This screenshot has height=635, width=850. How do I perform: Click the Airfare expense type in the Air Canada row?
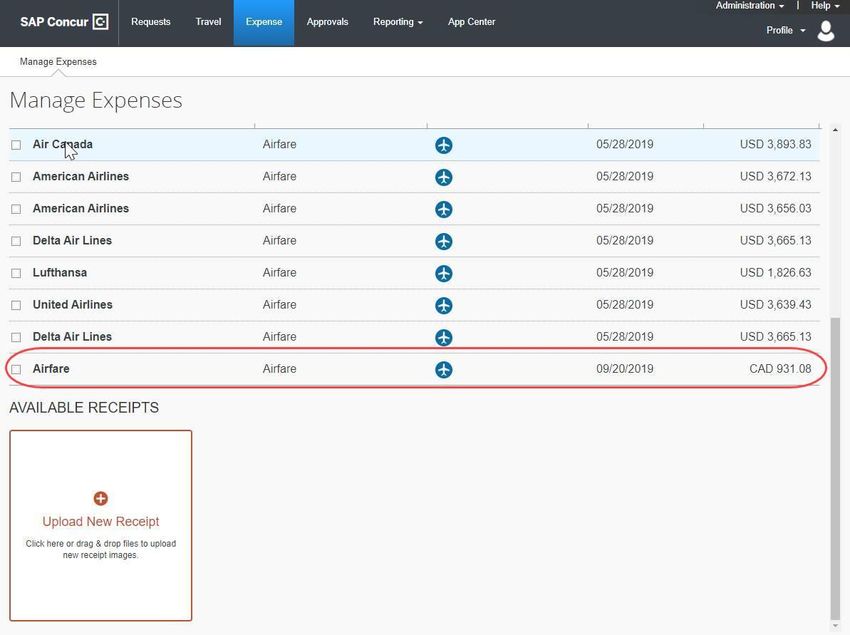click(x=279, y=144)
